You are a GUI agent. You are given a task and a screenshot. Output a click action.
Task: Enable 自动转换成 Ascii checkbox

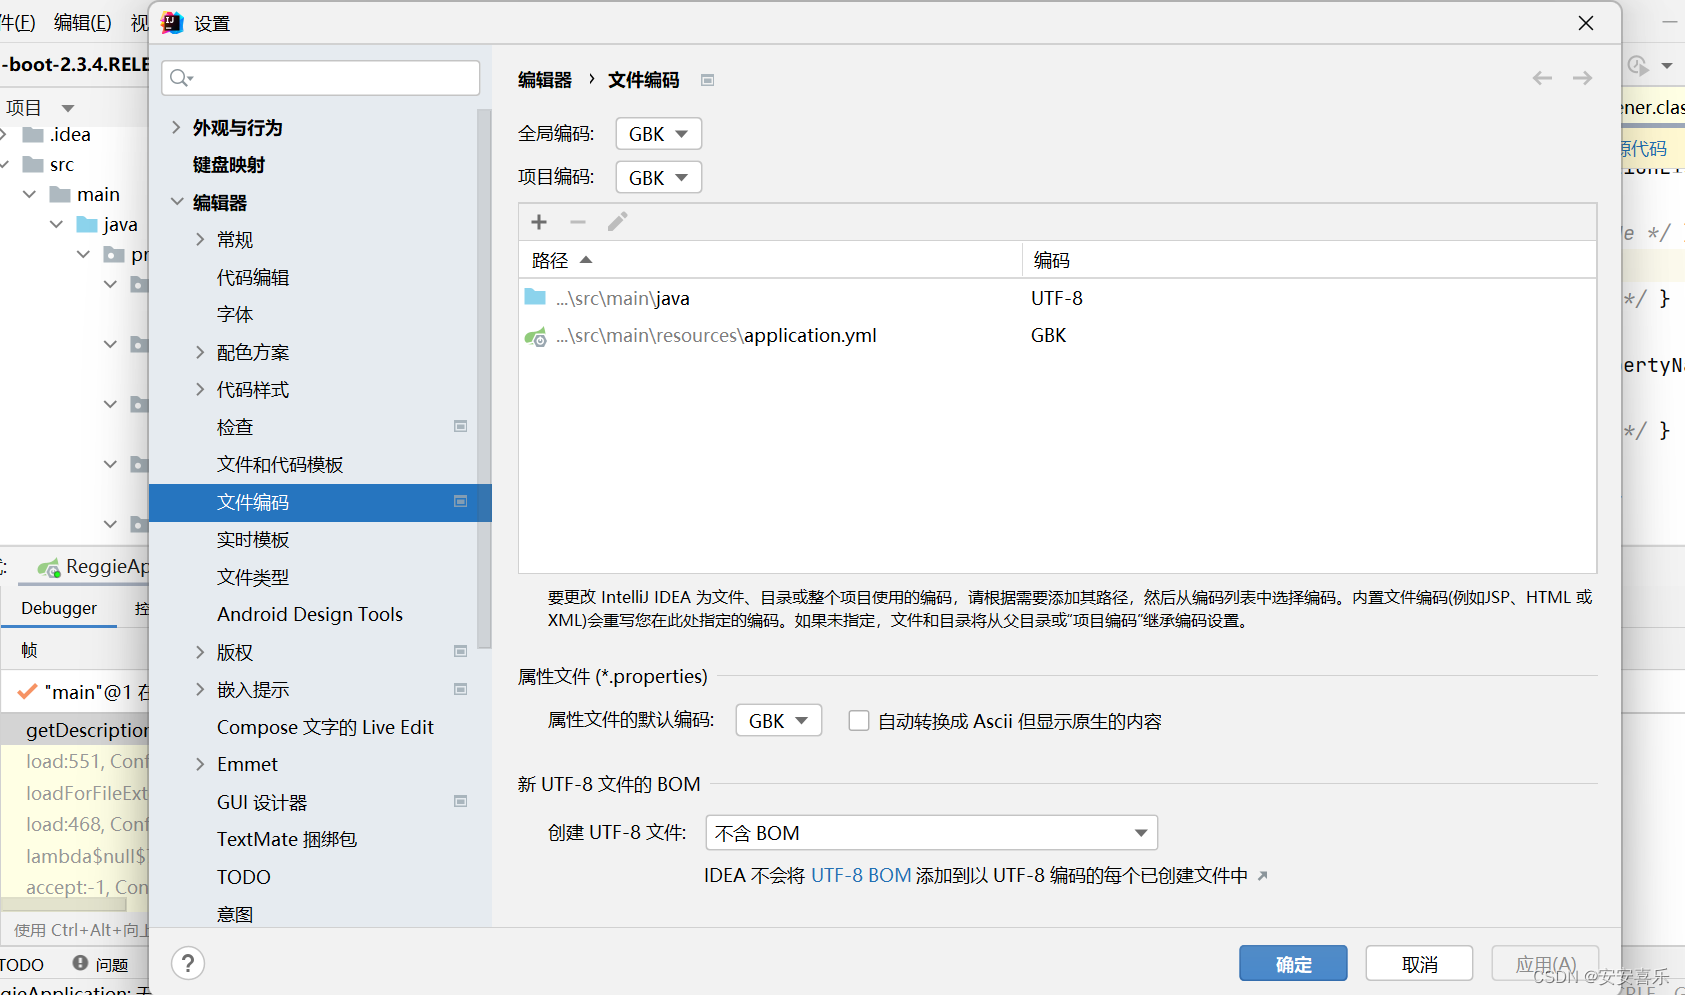tap(859, 720)
